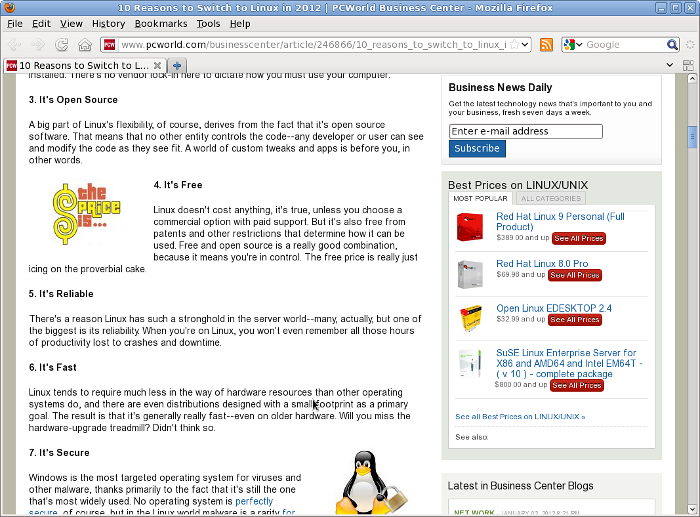Switch to the ALL CATEGORIES tab
The height and width of the screenshot is (517, 700).
pos(550,199)
